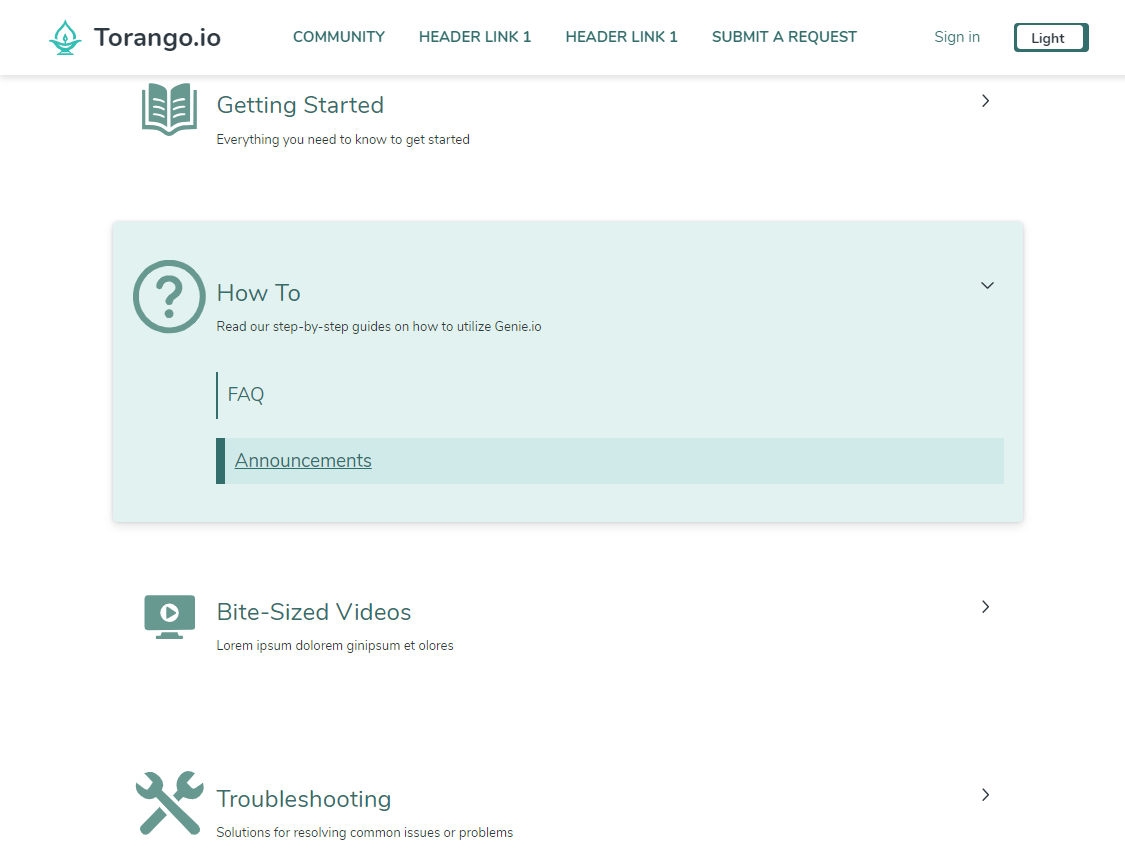Click the first Header Link 1 item
Image resolution: width=1125 pixels, height=861 pixels.
[475, 37]
